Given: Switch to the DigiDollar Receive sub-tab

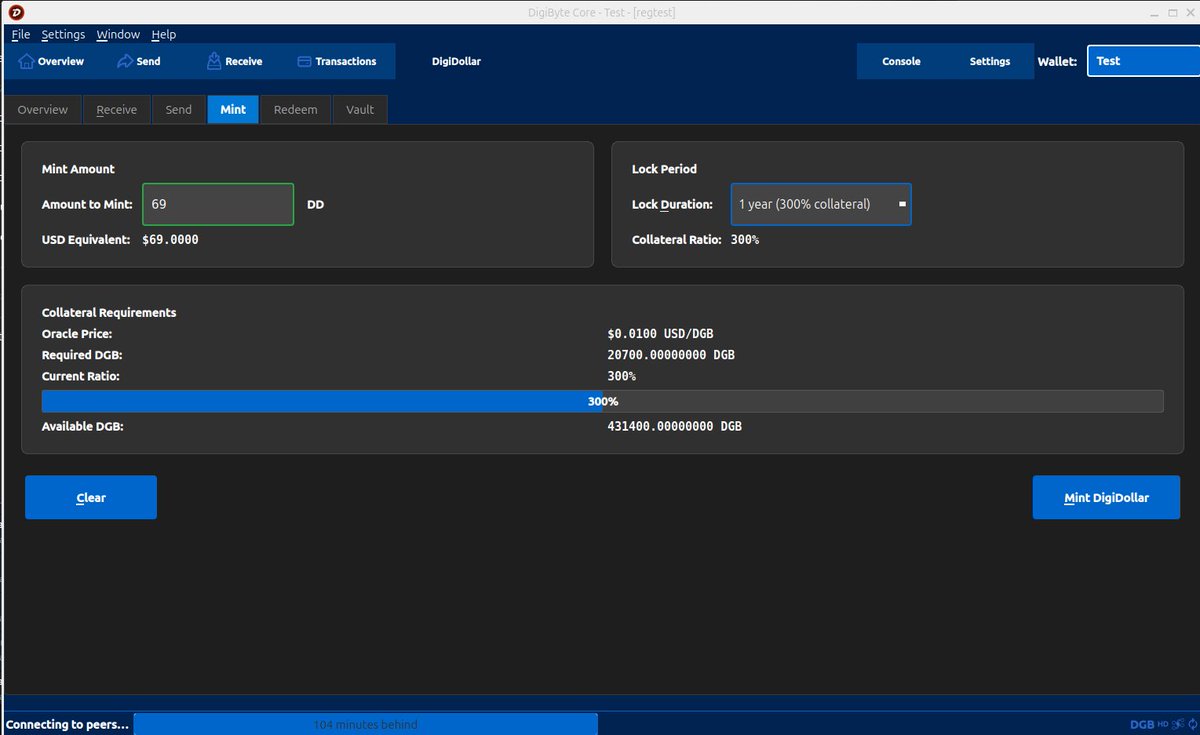Looking at the screenshot, I should pos(116,109).
